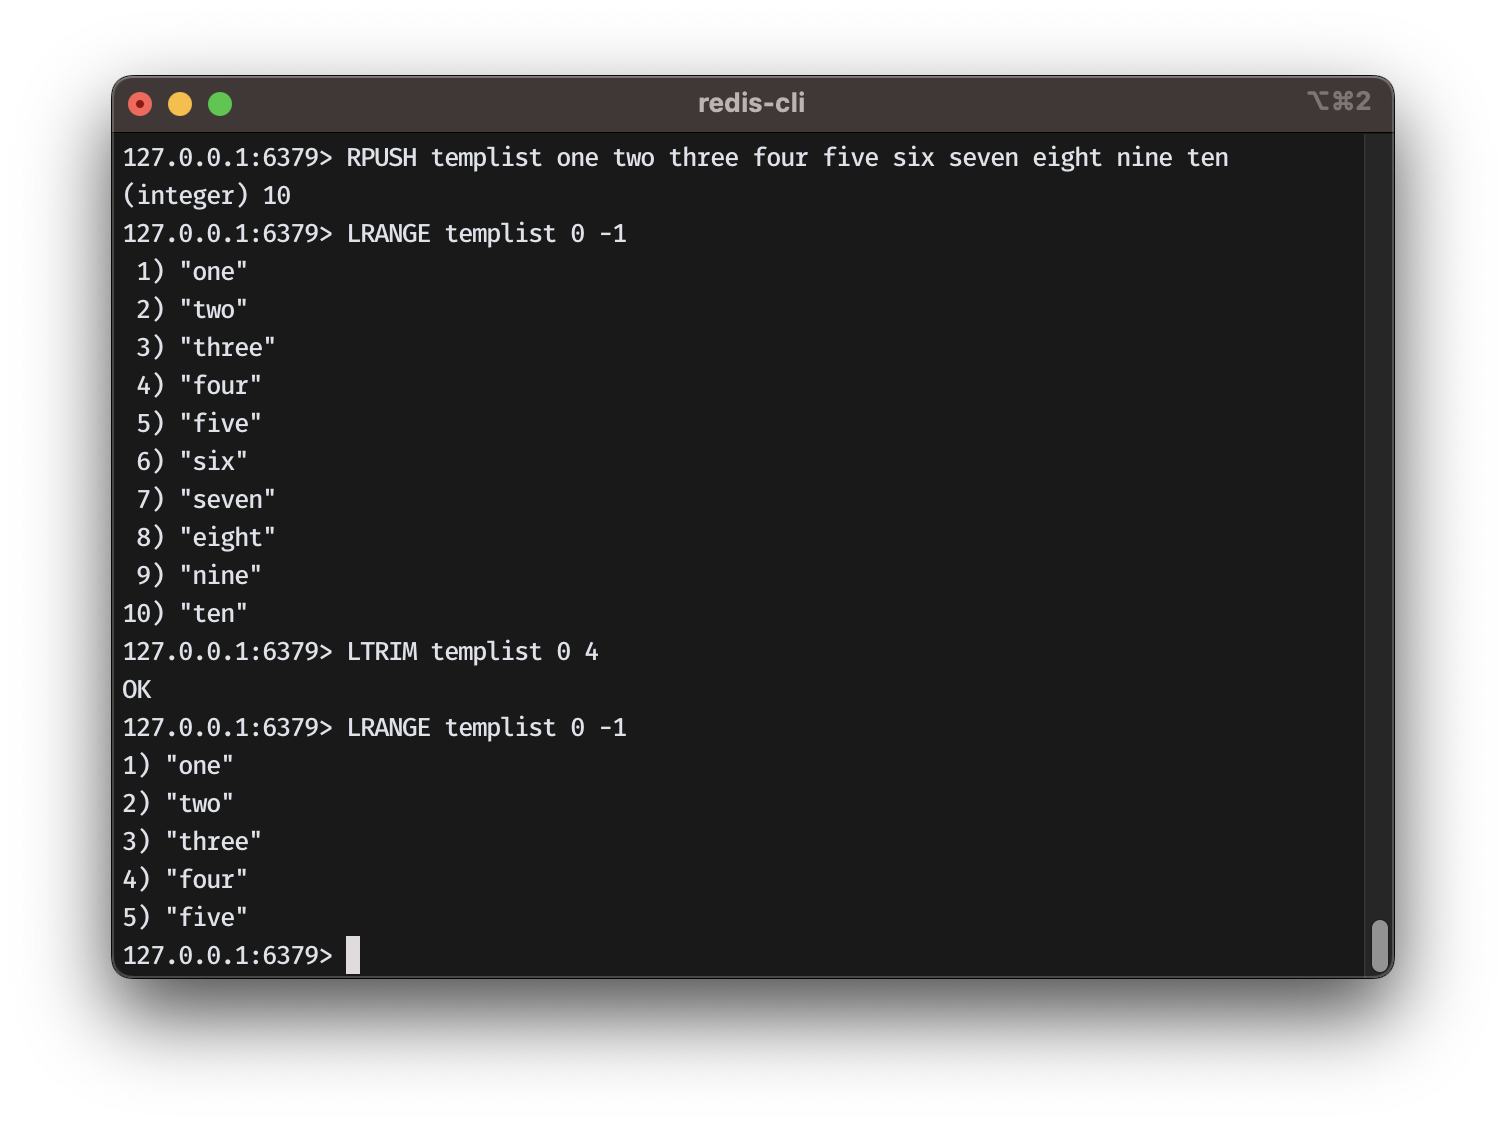Screen dimensions: 1506x1126
Task: Click the OK reply line
Action: coord(137,690)
